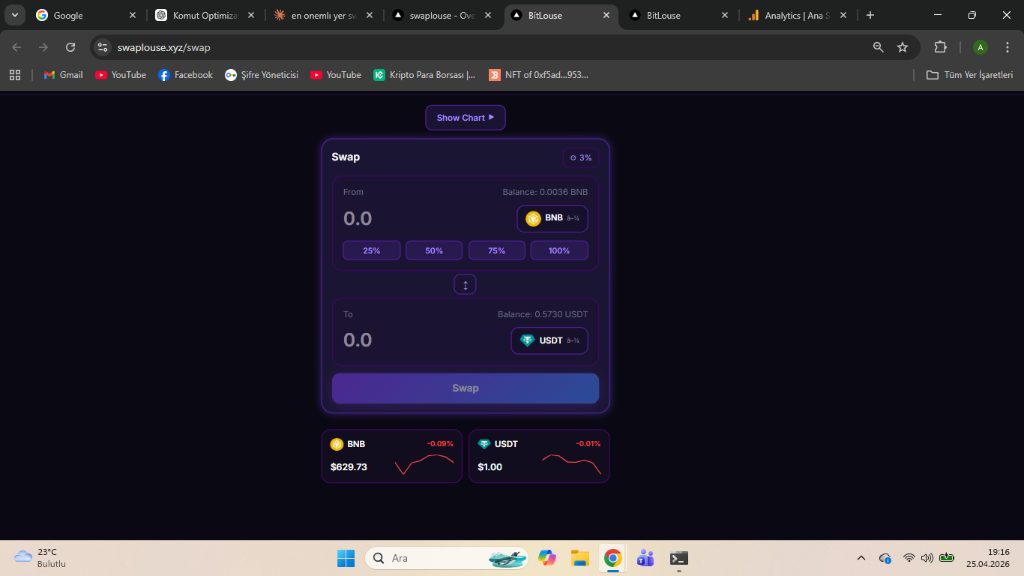
Task: Open the Windows Start menu
Action: click(346, 558)
